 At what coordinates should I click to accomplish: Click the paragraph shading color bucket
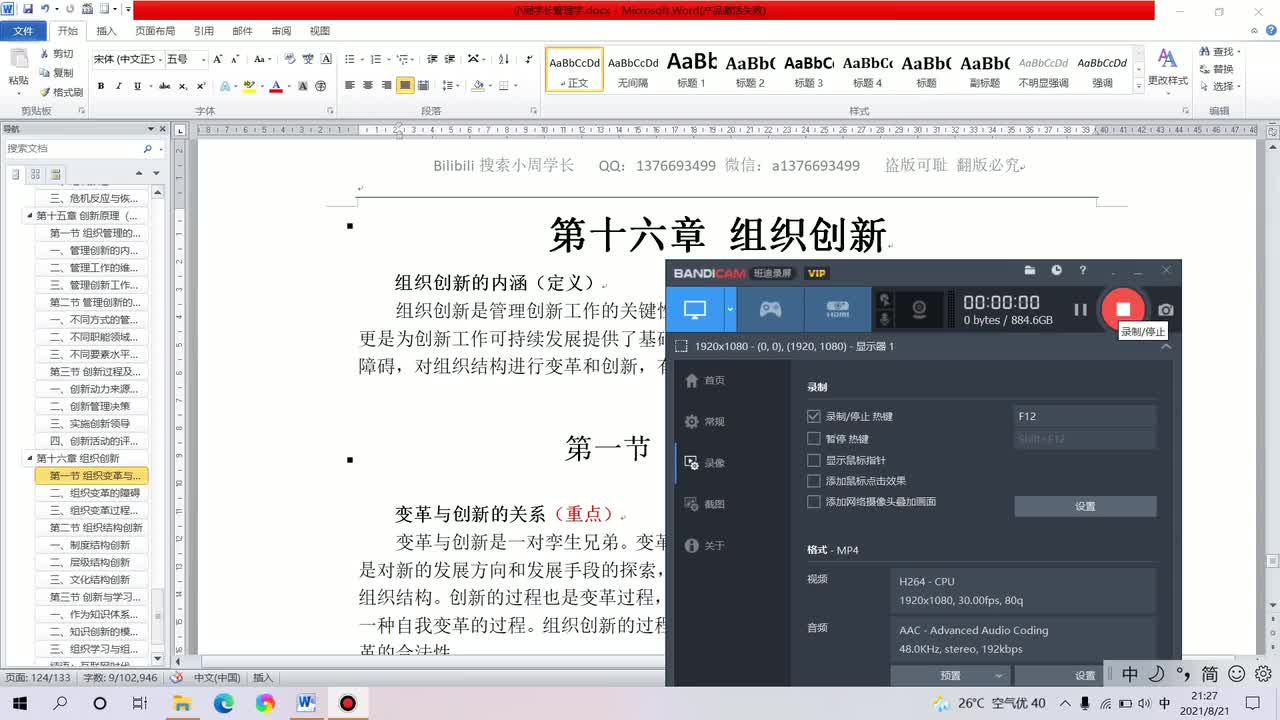pos(478,86)
